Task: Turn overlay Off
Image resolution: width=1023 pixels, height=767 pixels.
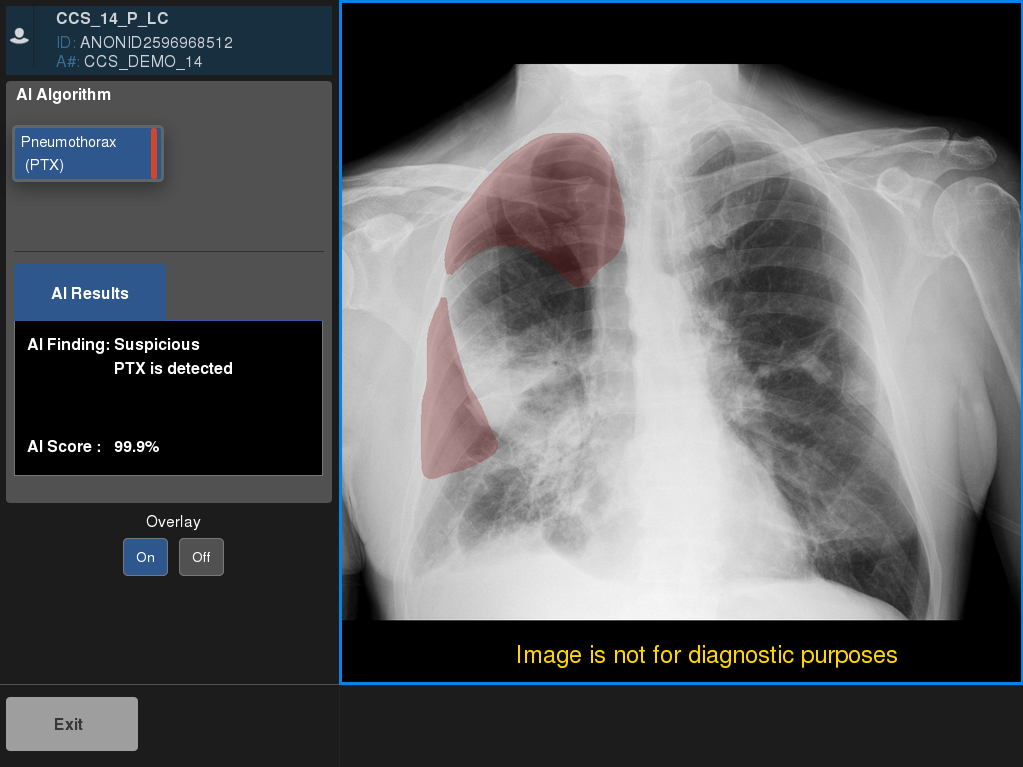Action: [x=201, y=557]
